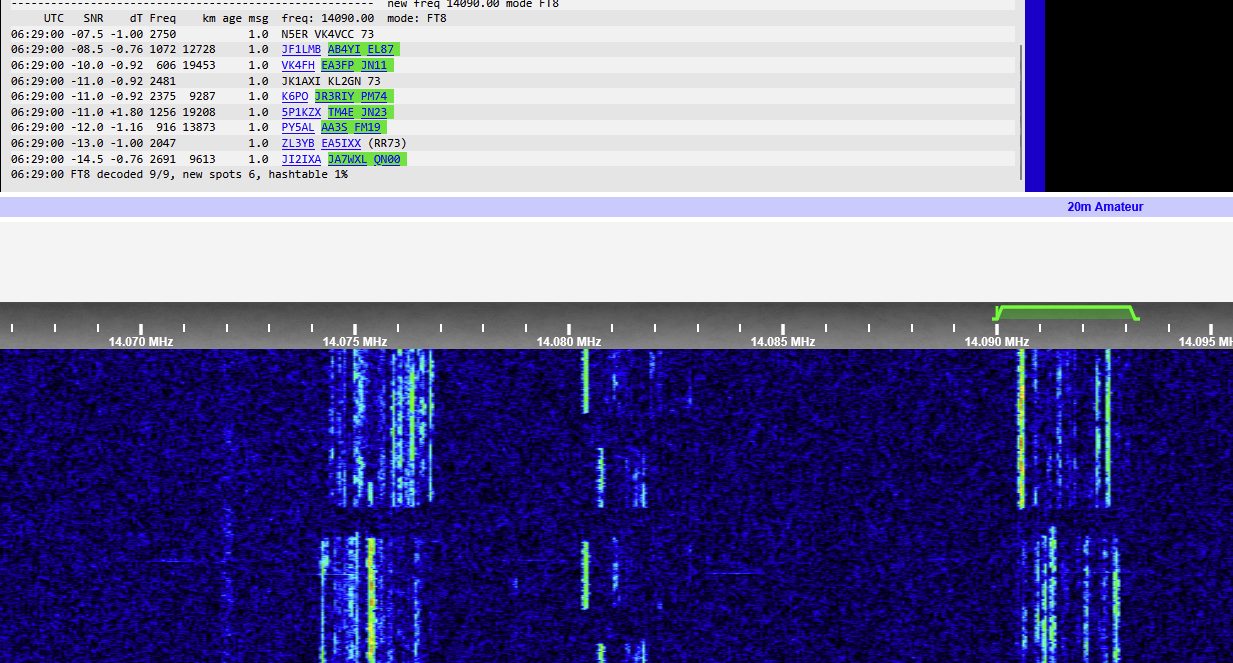Open the FM19 grid square link
The height and width of the screenshot is (663, 1233).
click(x=367, y=128)
